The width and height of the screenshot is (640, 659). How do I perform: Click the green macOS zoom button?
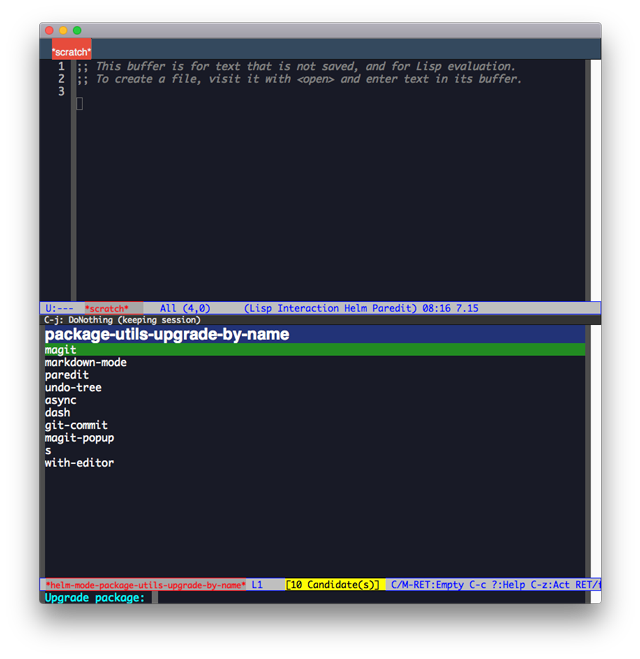[77, 30]
